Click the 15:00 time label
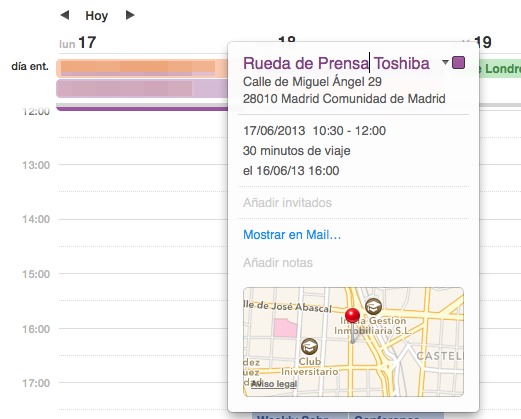The height and width of the screenshot is (419, 521). pos(36,274)
